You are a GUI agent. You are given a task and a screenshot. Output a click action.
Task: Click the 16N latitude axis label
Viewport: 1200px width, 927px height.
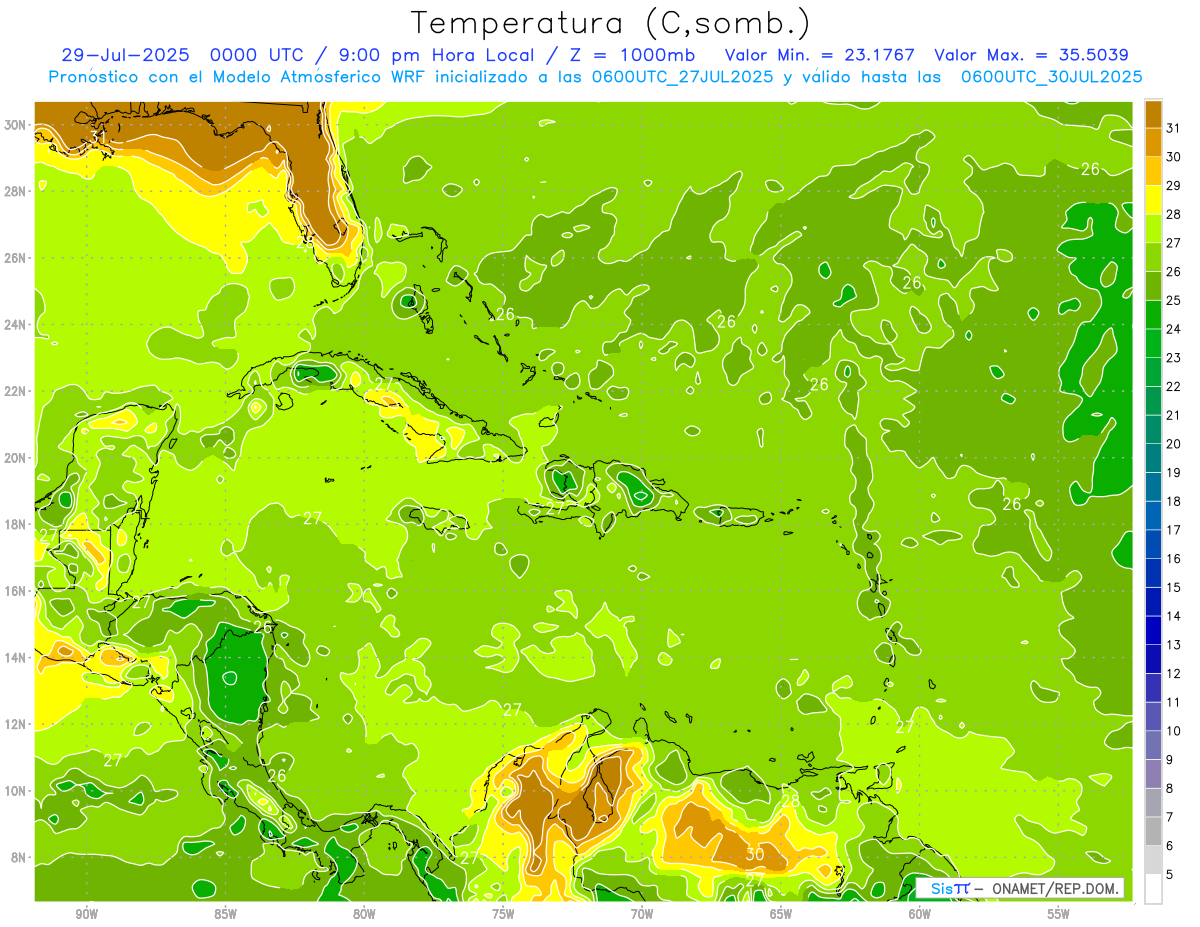pos(16,591)
